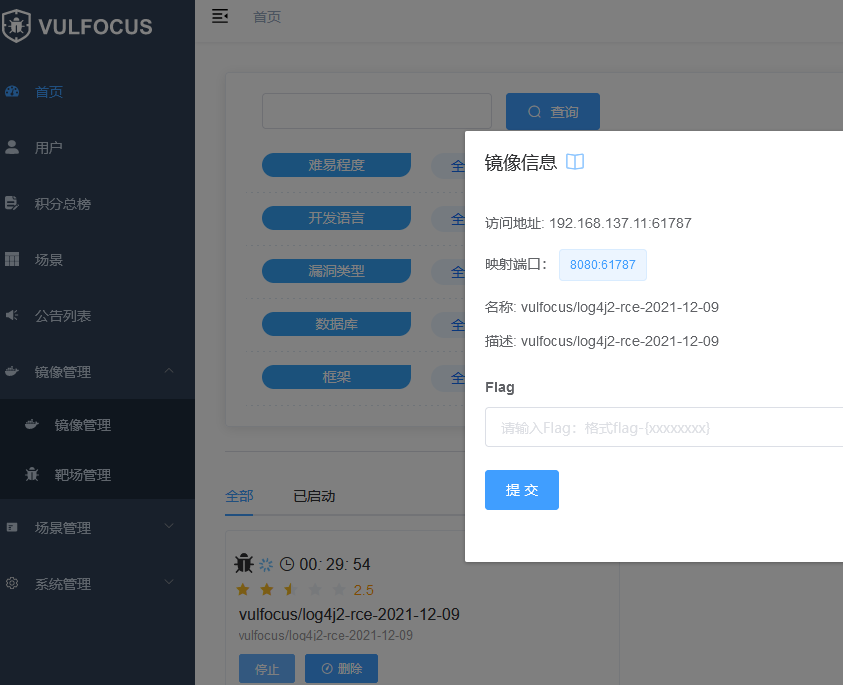Click the icon beside 场景管理
The height and width of the screenshot is (685, 843).
coord(12,527)
